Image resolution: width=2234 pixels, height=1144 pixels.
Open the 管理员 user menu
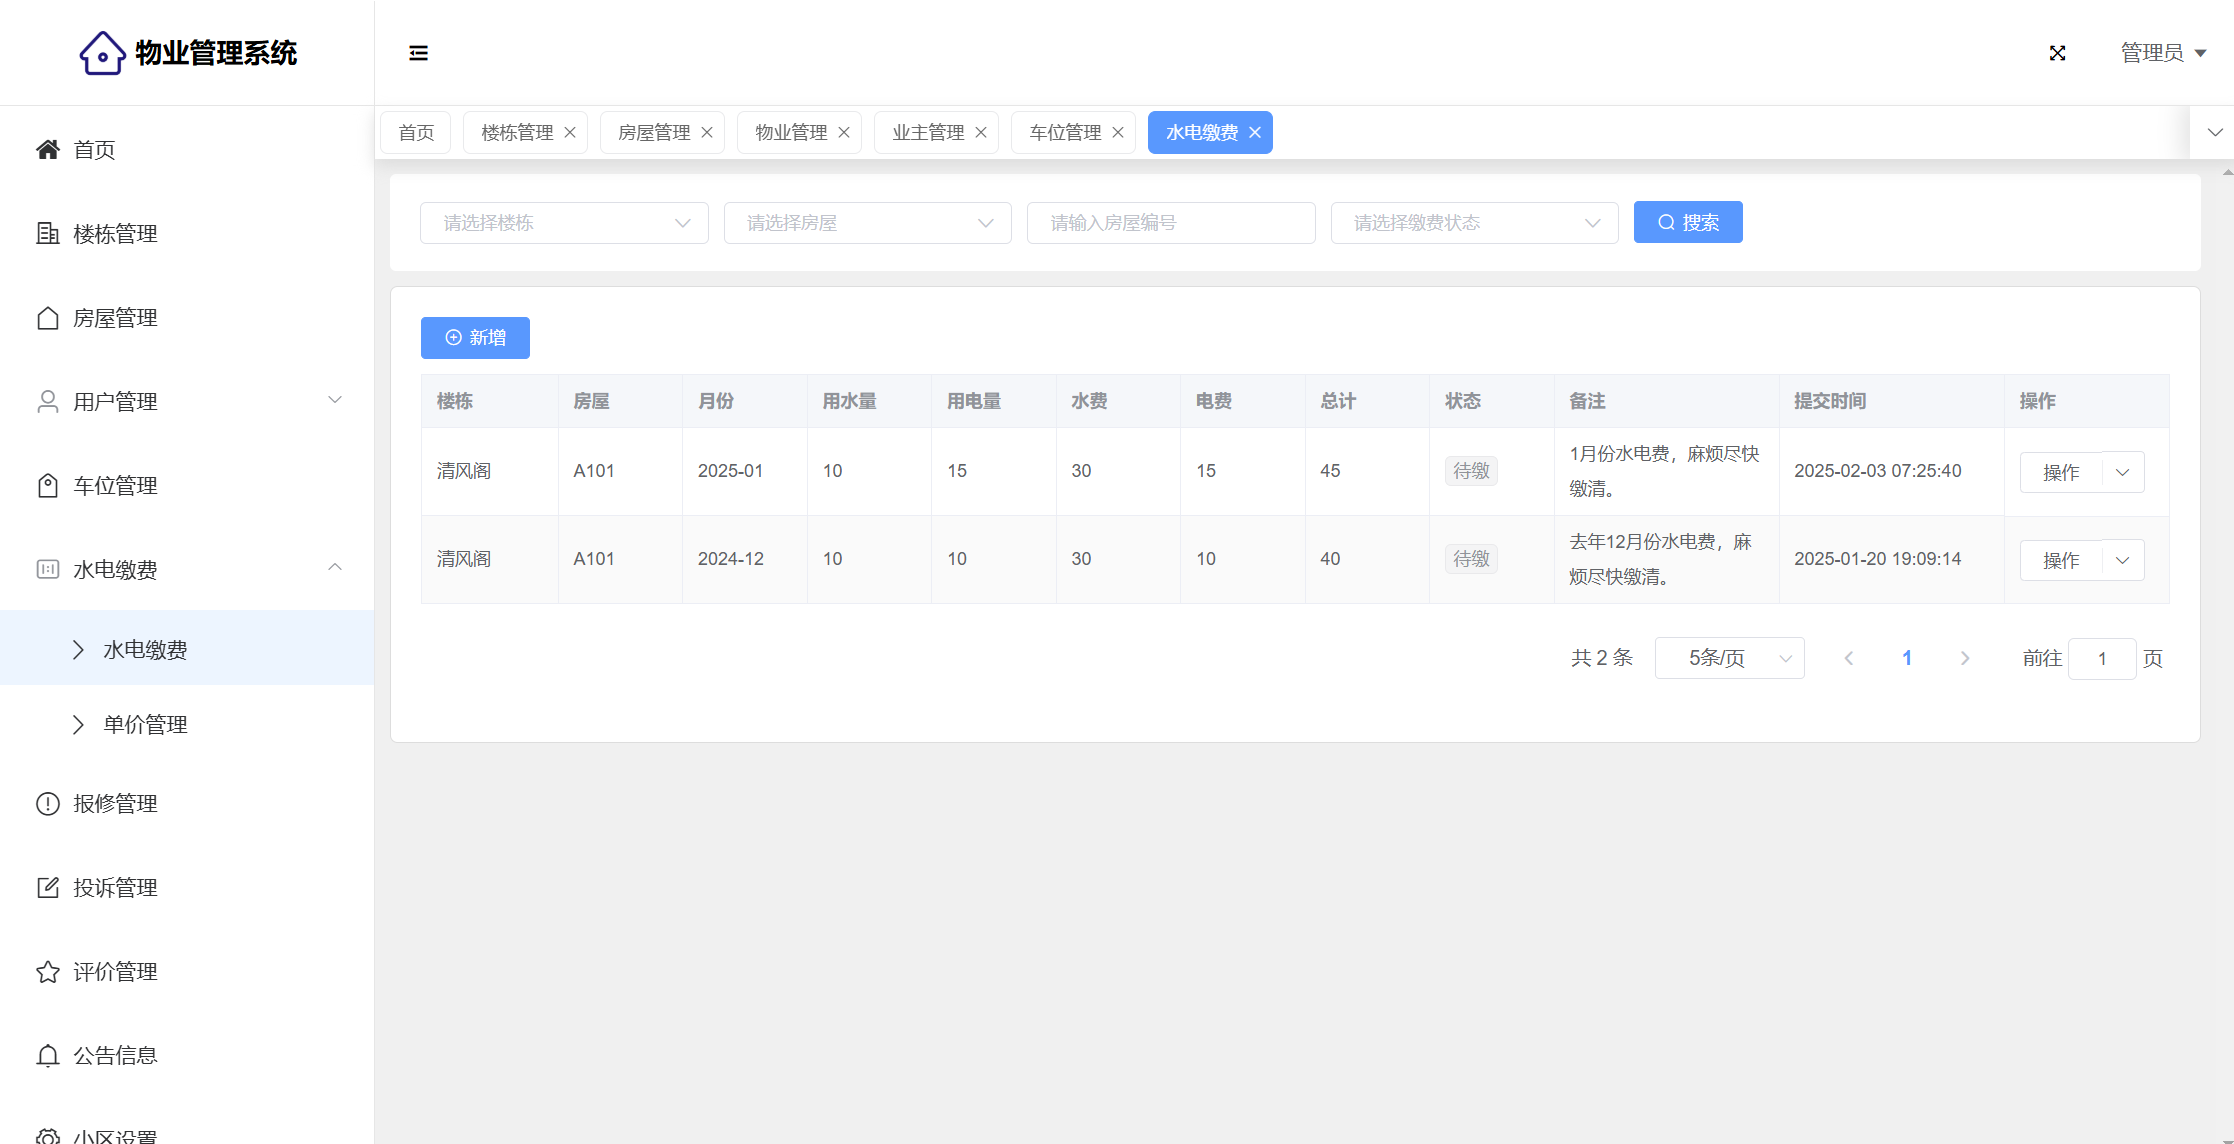click(x=2163, y=53)
